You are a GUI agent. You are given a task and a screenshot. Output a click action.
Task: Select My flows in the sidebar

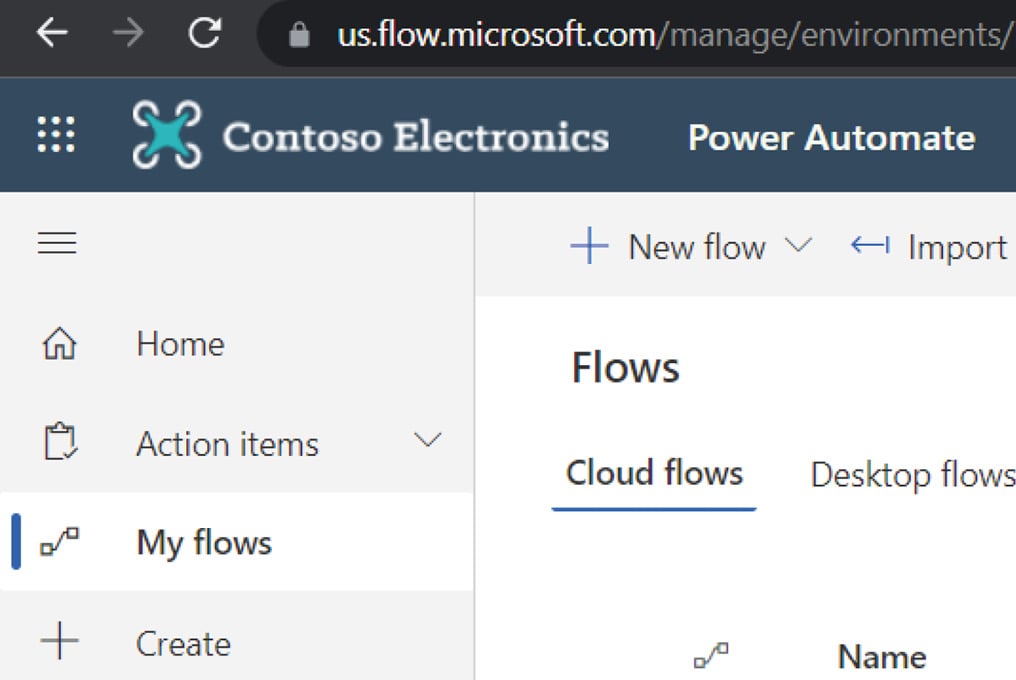[x=204, y=543]
